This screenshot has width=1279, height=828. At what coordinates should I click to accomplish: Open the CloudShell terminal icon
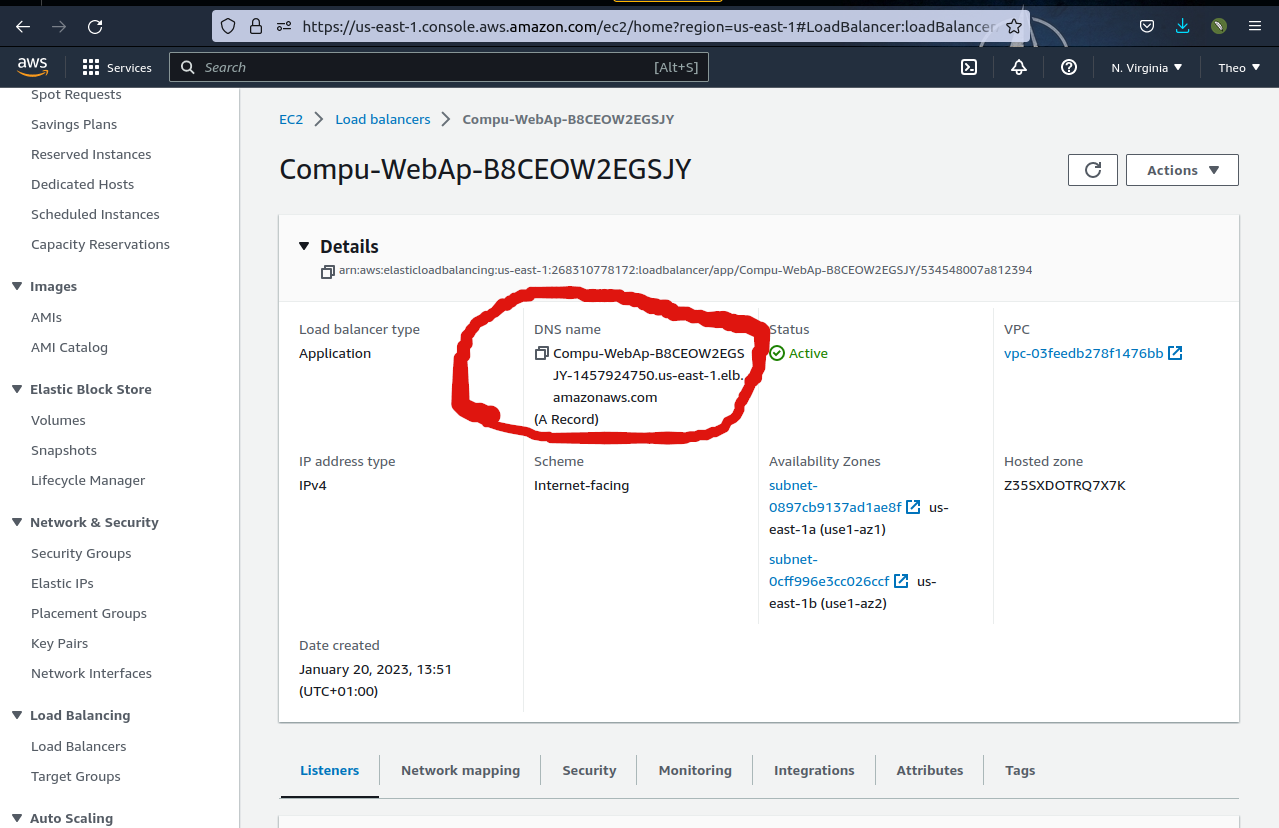[968, 67]
